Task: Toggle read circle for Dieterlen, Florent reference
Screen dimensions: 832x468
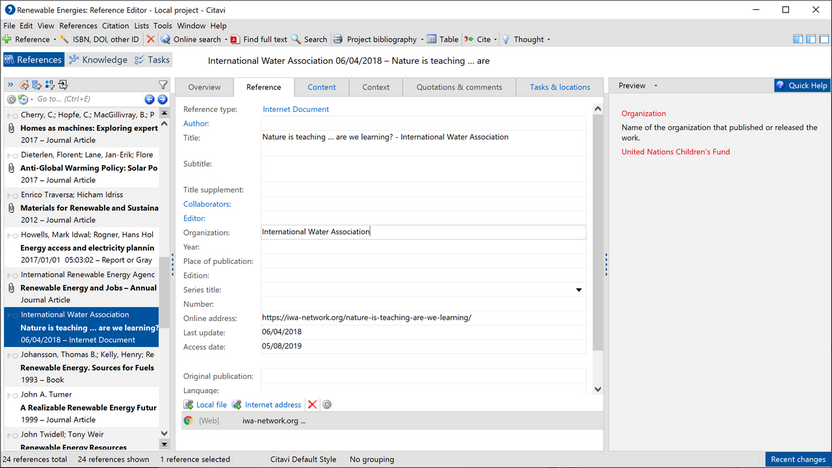Action: [15, 155]
